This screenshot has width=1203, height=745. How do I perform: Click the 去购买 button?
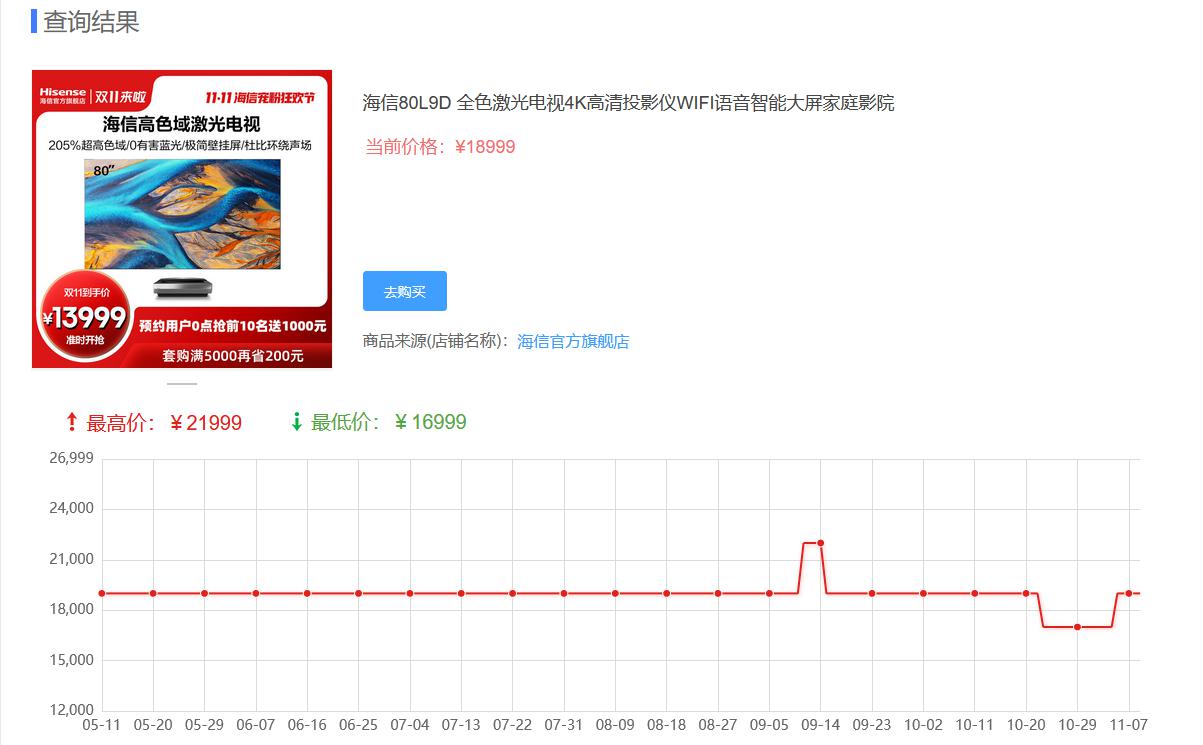(x=404, y=291)
